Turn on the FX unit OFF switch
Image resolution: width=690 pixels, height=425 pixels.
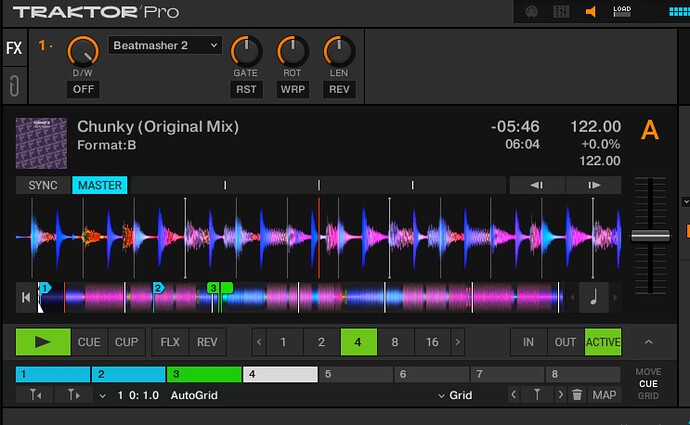pos(83,89)
